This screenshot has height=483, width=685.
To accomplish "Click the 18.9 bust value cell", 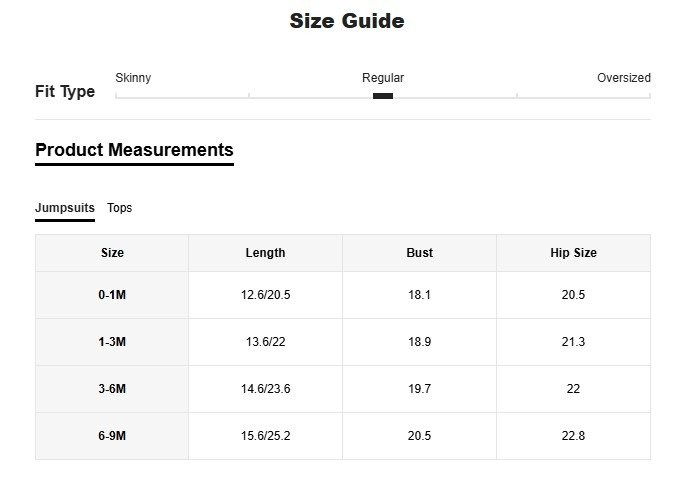I will click(x=420, y=342).
